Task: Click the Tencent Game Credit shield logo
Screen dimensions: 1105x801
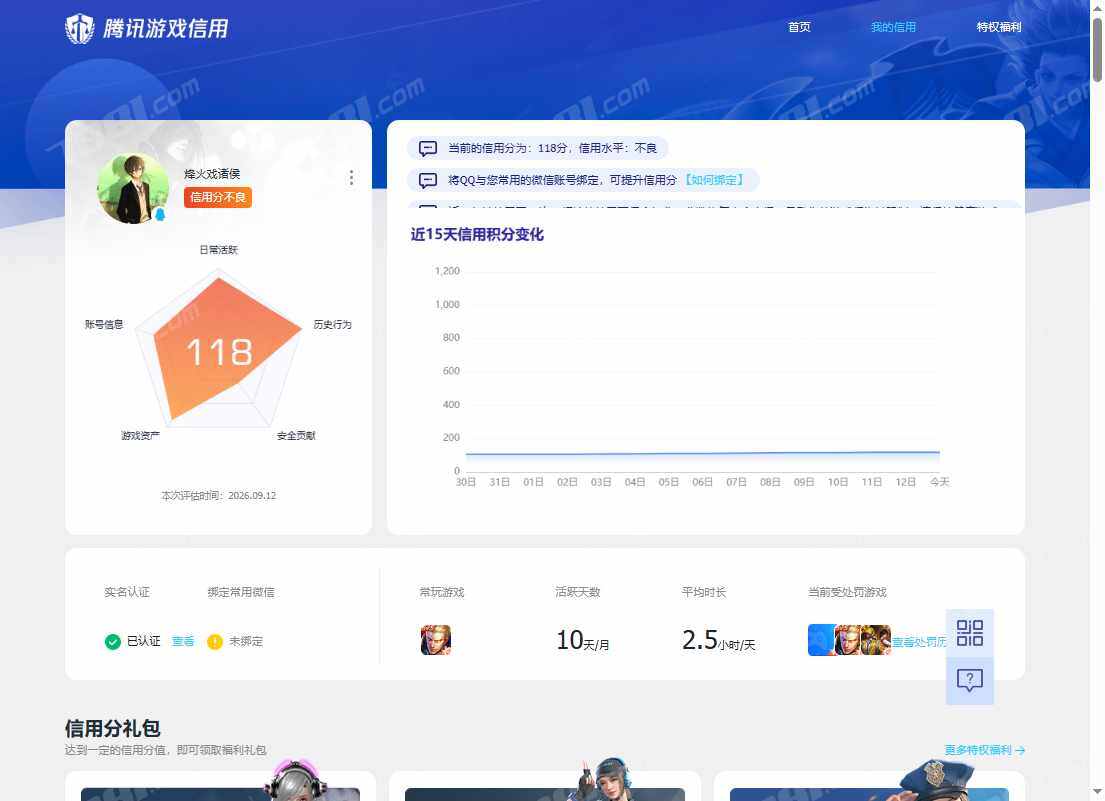Action: [x=80, y=29]
